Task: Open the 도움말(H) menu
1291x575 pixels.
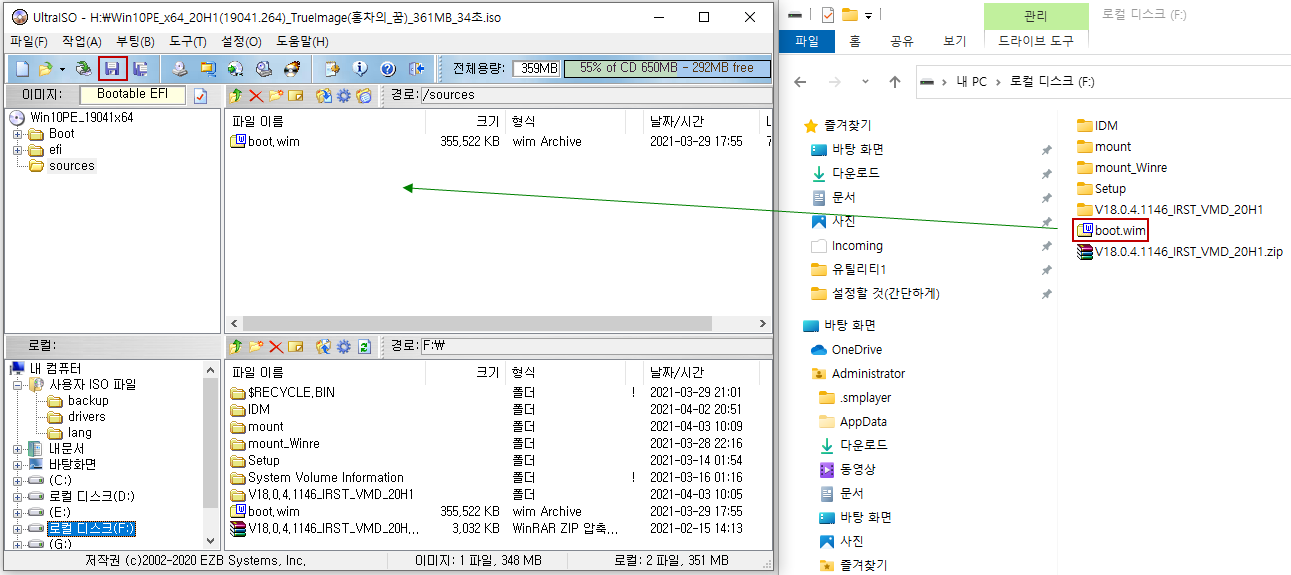Action: pyautogui.click(x=303, y=42)
